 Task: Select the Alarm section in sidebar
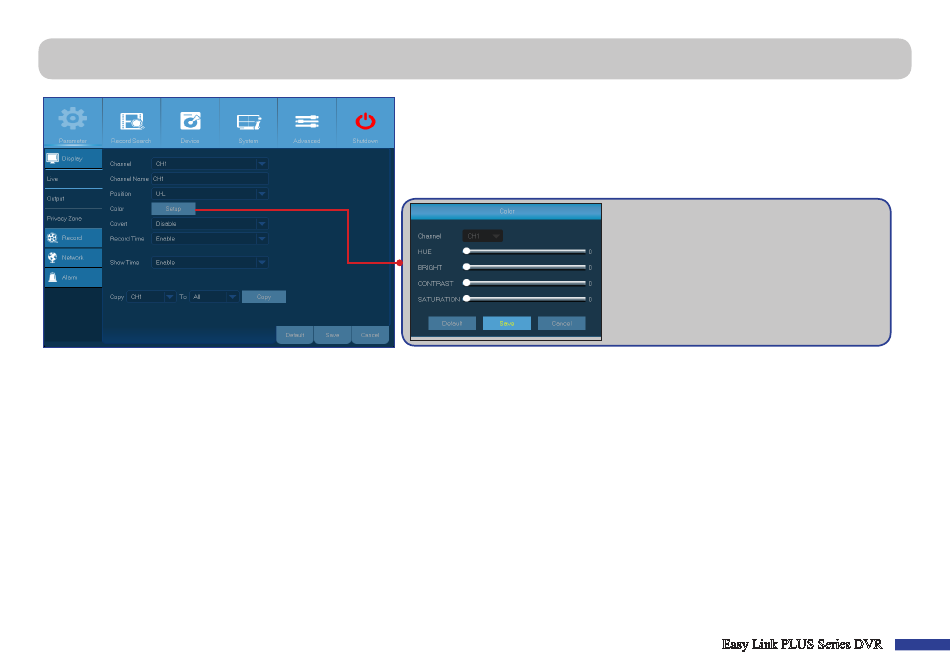click(x=73, y=278)
